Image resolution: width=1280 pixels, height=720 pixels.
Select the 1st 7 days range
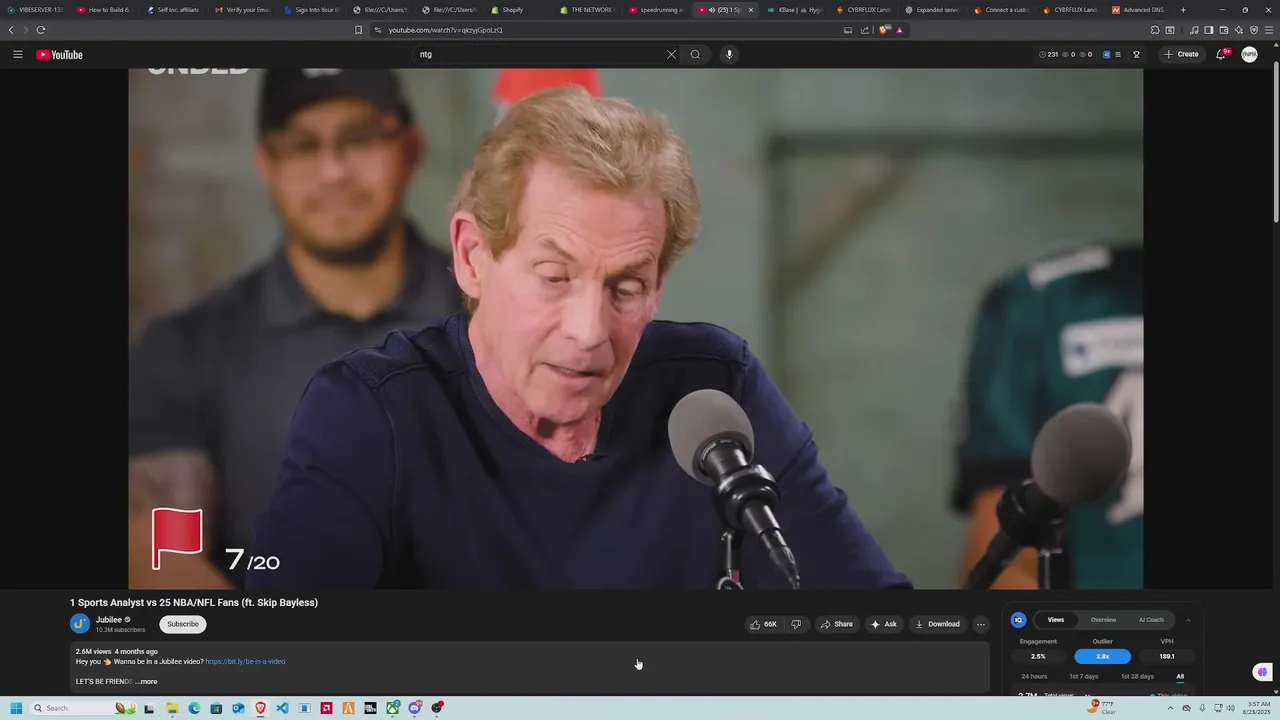[1084, 677]
